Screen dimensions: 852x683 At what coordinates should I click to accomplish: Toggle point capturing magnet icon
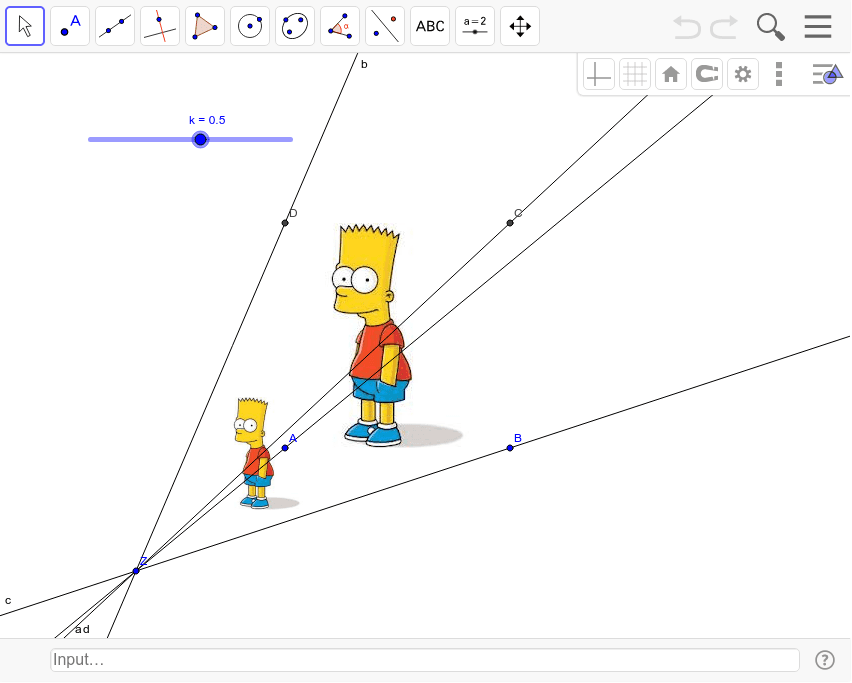pos(707,74)
